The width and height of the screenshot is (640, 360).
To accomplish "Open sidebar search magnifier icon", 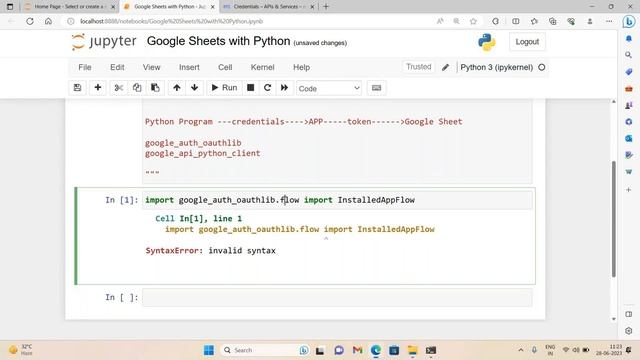I will [629, 55].
